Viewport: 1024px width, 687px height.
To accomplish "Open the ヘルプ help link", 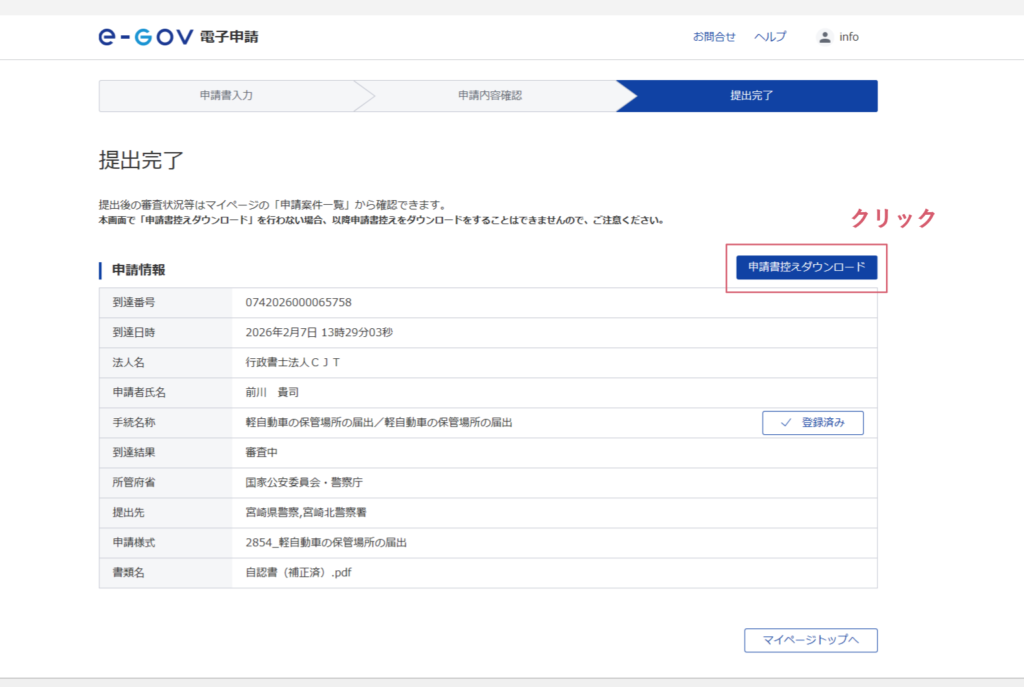I will (770, 37).
